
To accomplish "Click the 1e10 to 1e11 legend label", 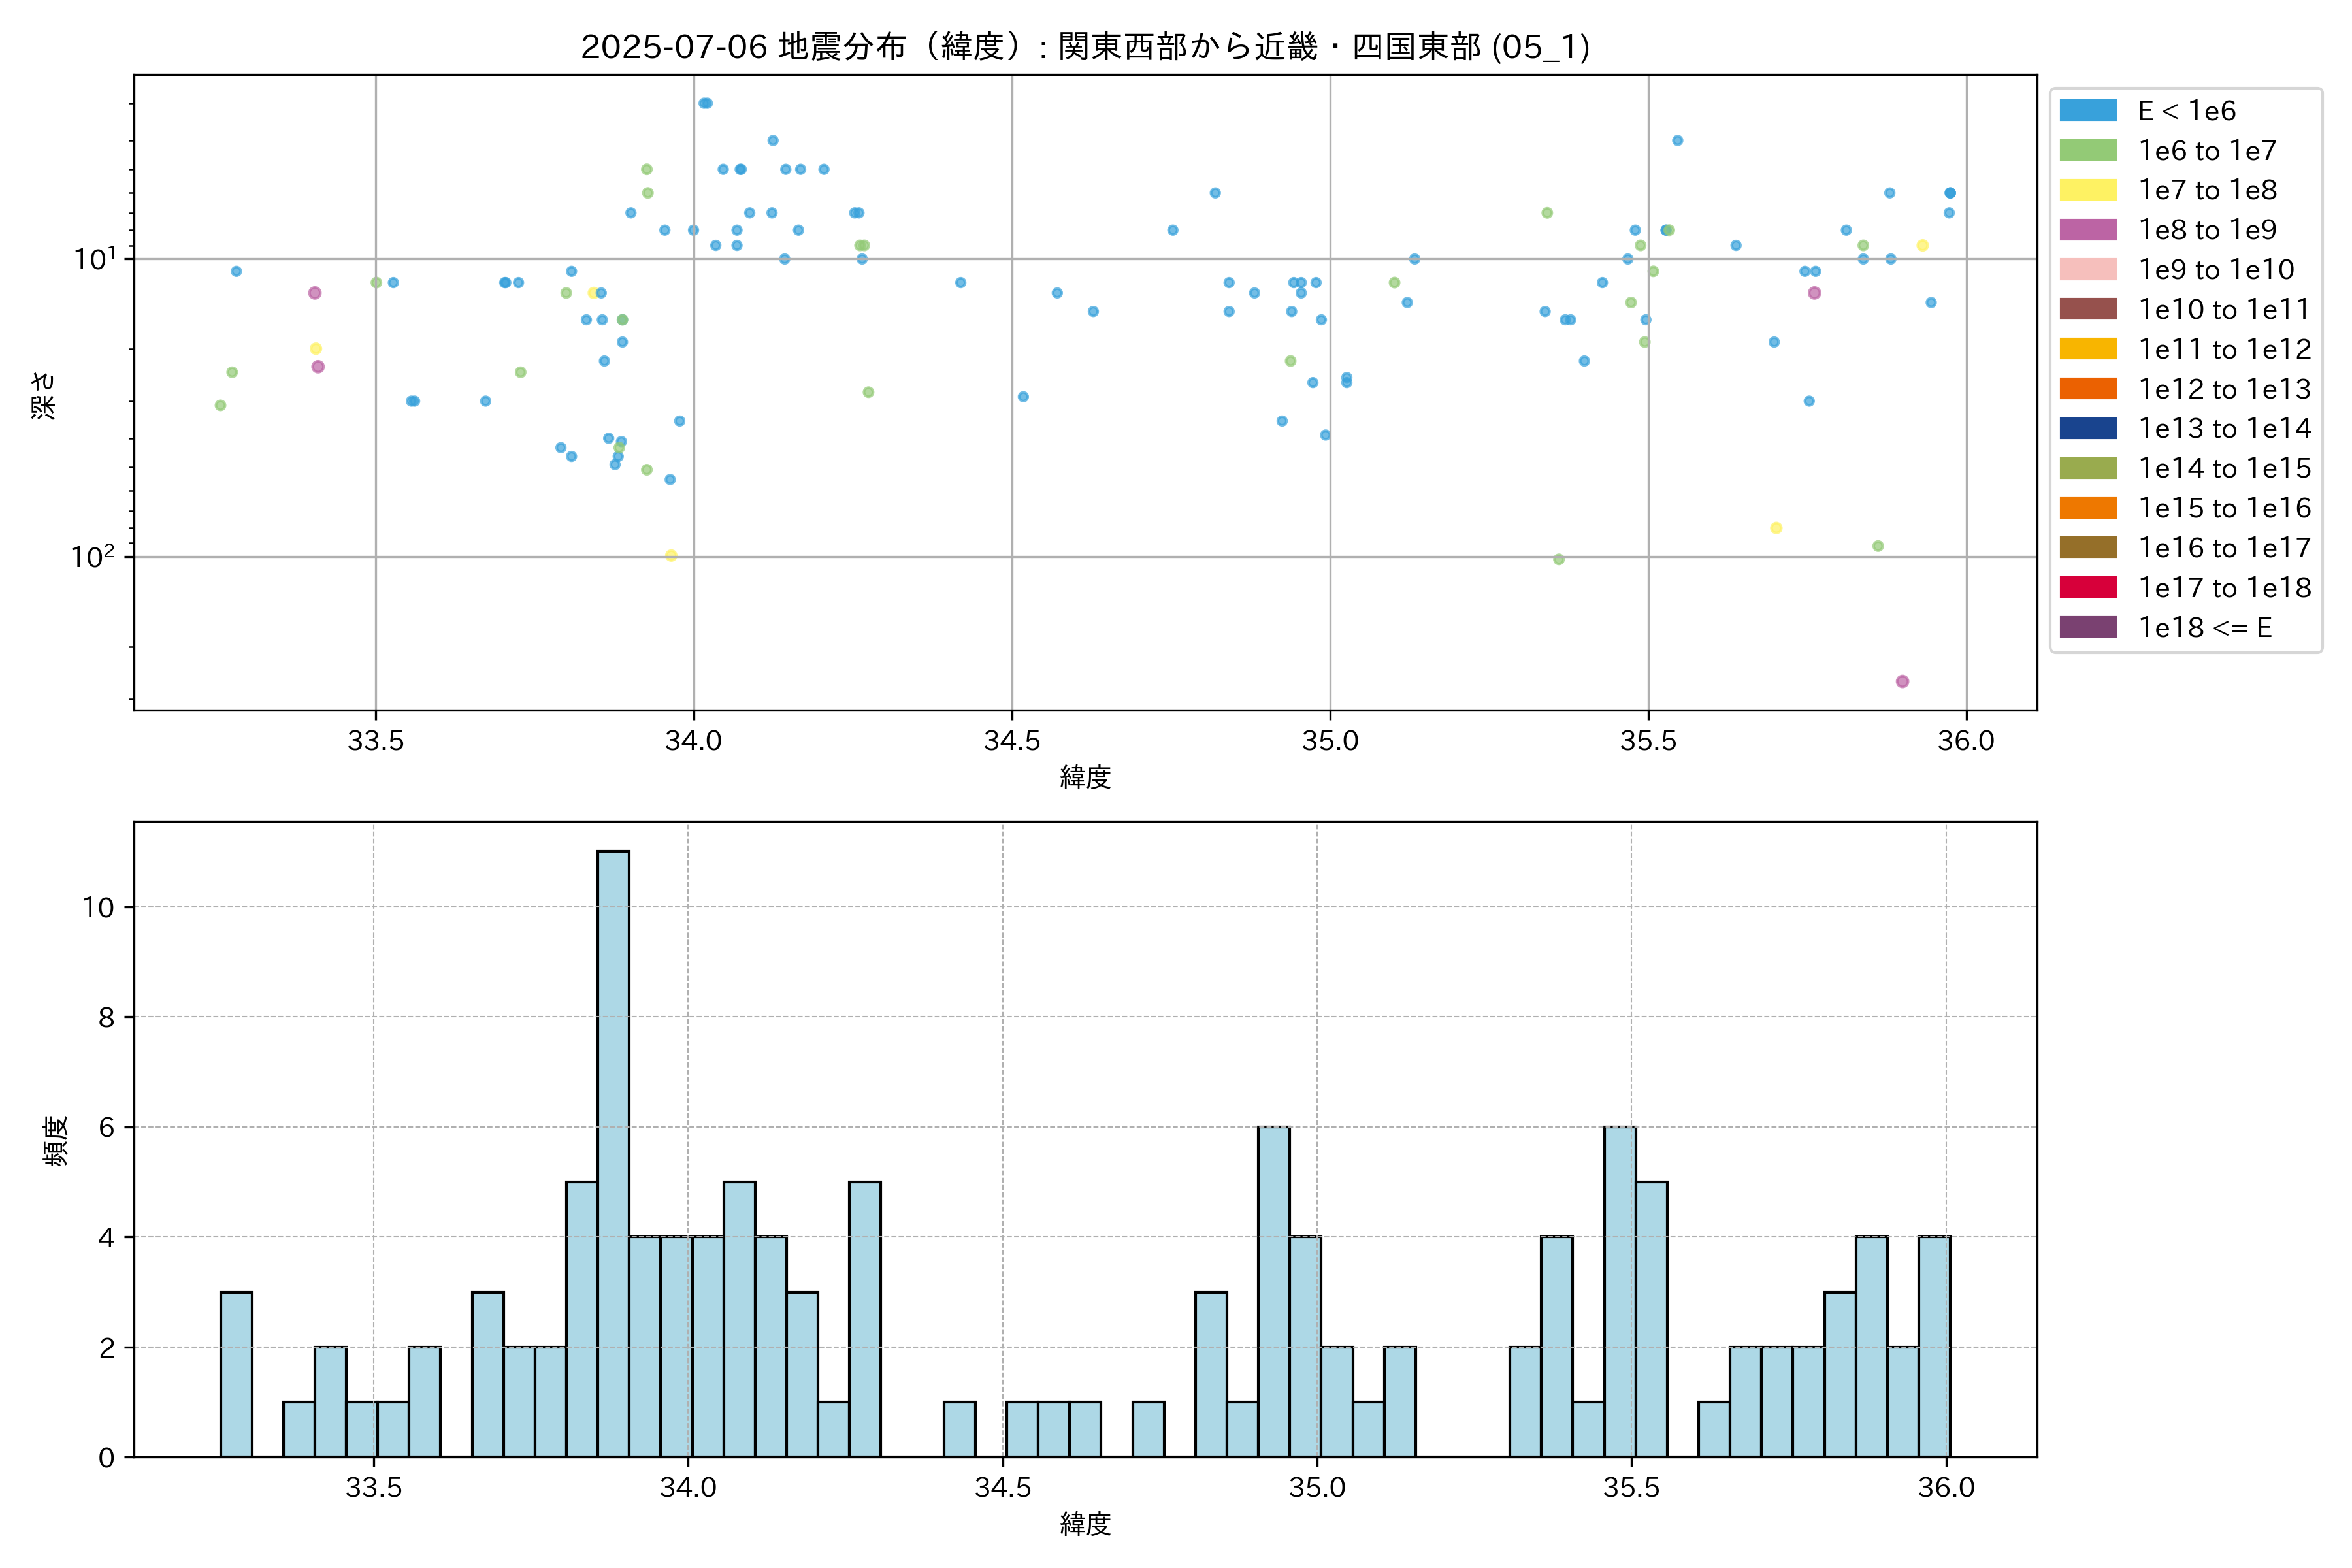I will click(x=2224, y=310).
